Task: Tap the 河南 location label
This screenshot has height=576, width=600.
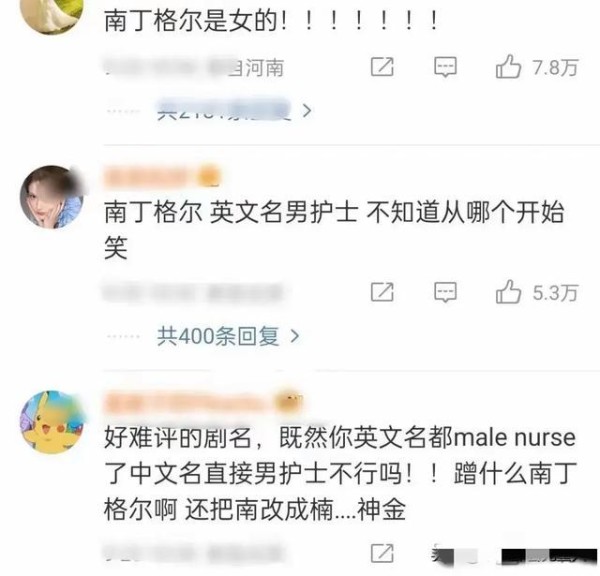Action: [x=265, y=68]
